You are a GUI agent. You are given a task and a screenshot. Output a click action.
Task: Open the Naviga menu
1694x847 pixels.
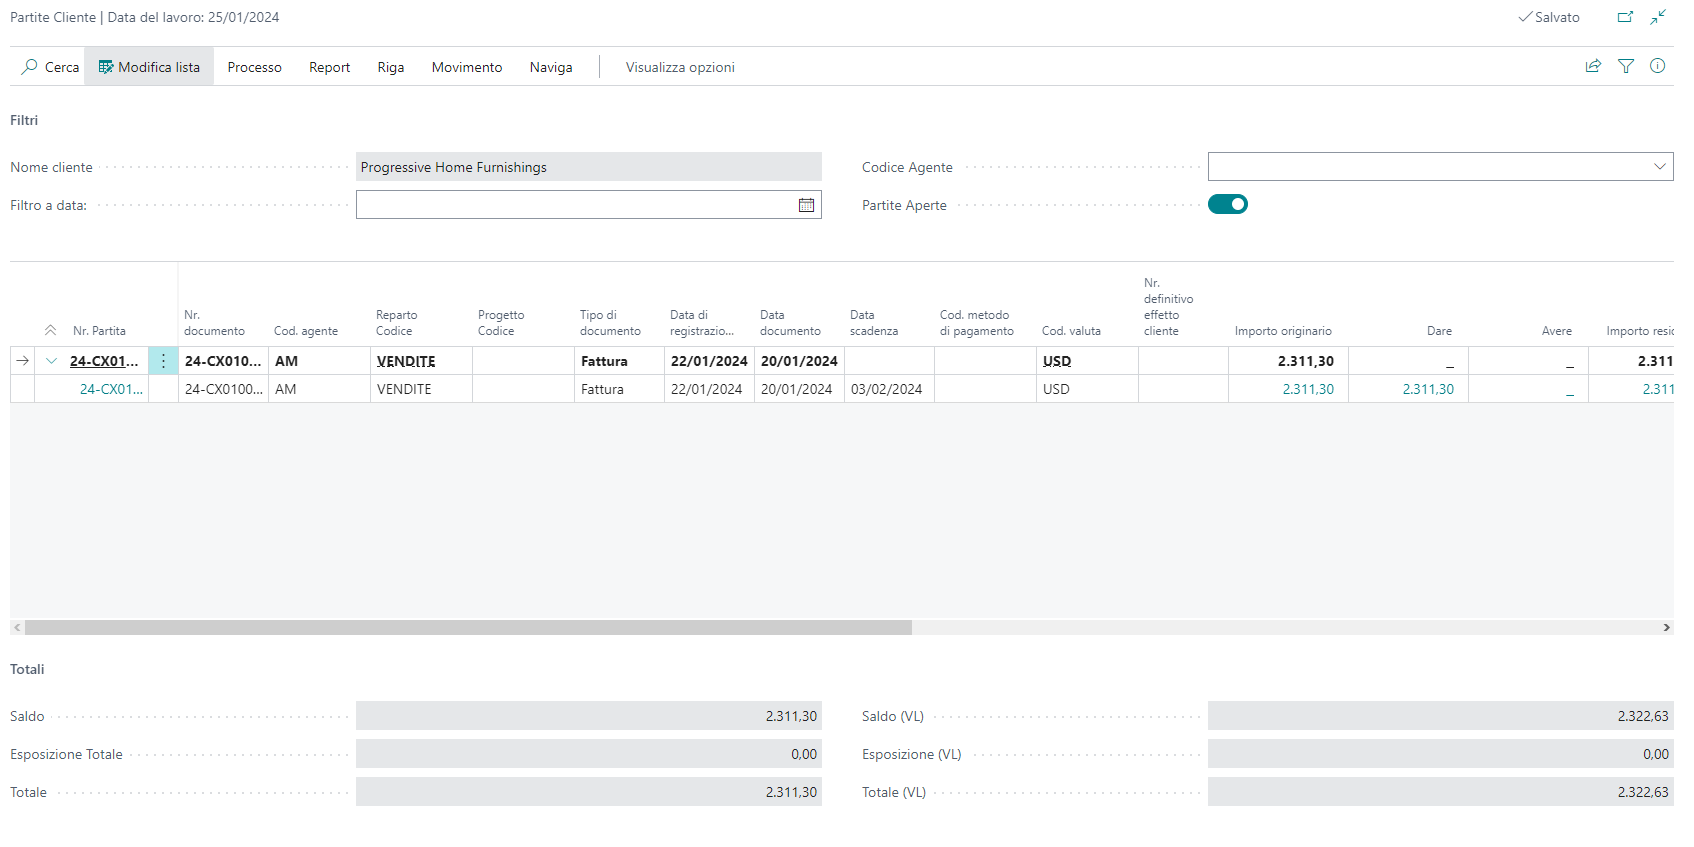pos(551,67)
